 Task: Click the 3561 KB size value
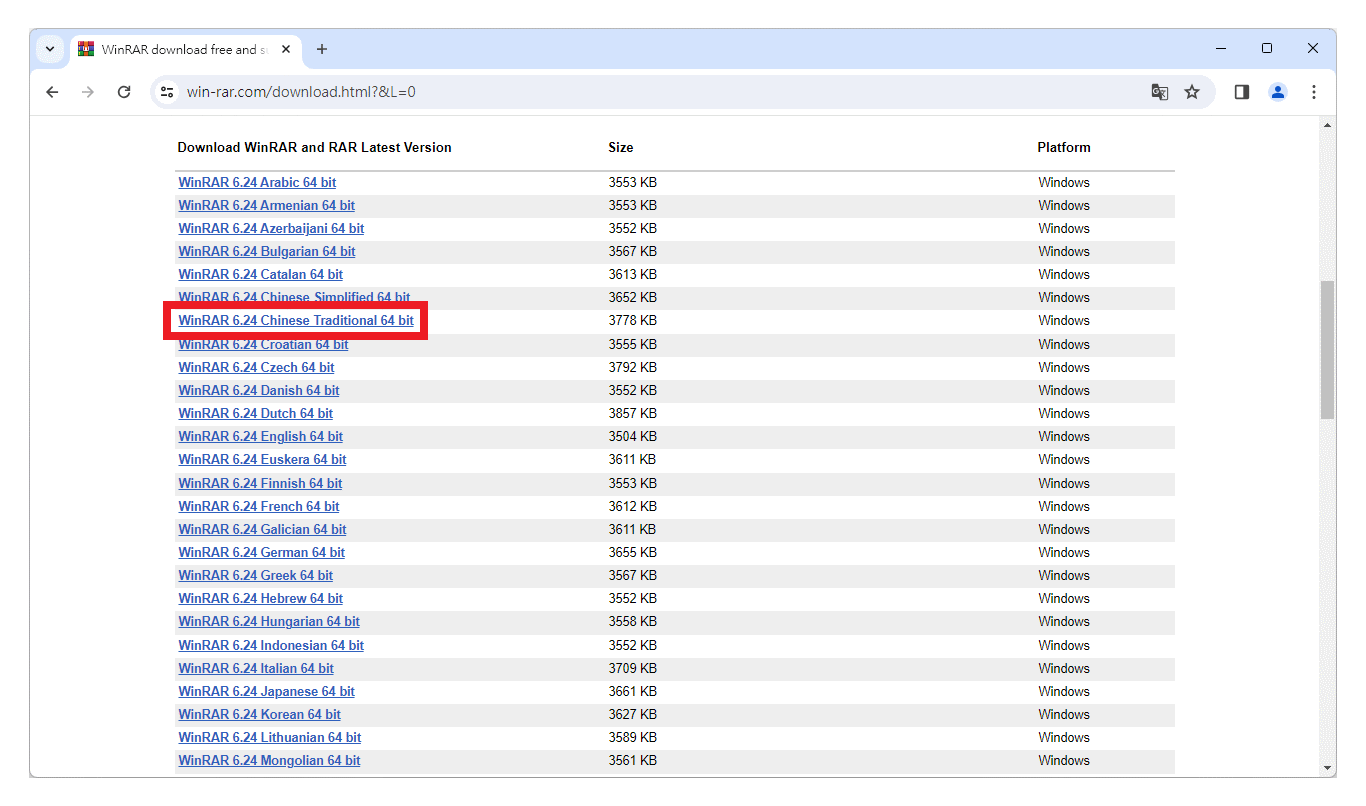point(632,760)
